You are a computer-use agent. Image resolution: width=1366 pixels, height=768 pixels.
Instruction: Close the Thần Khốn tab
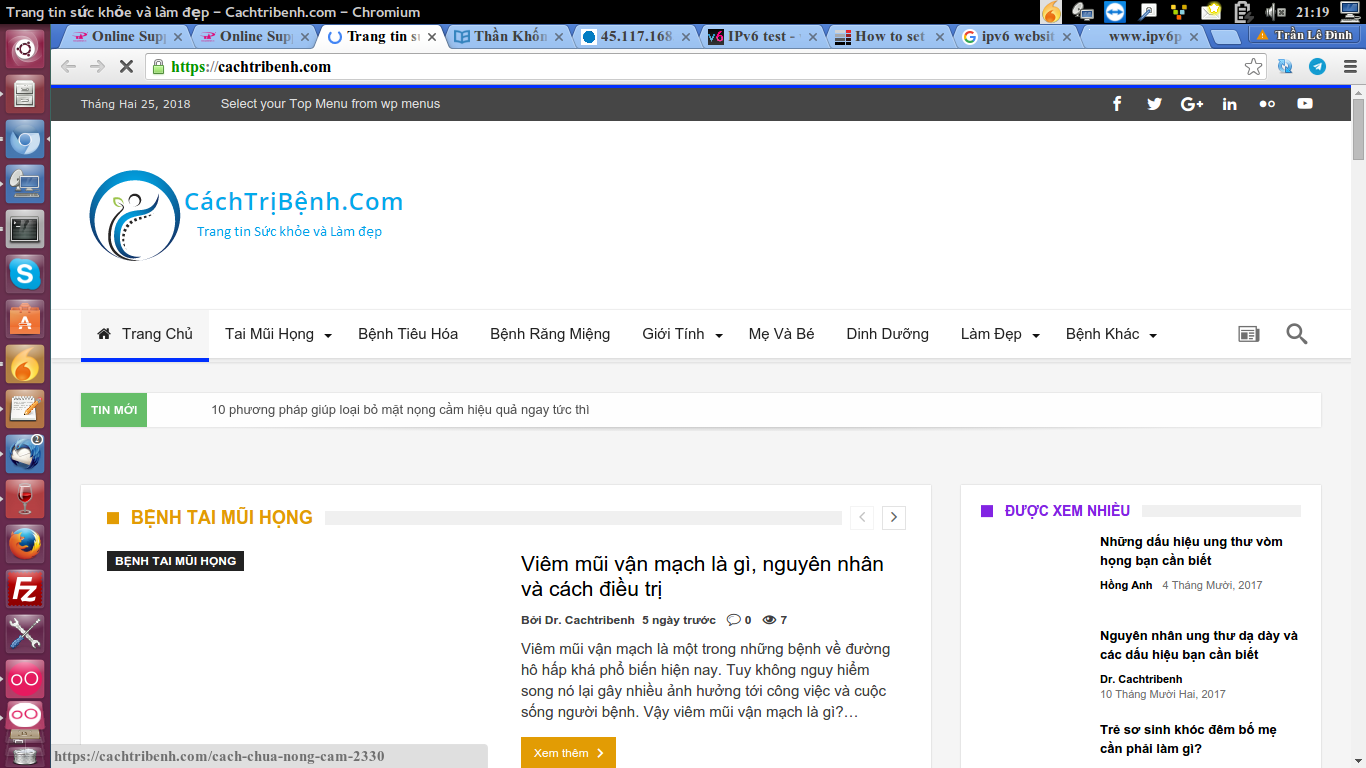[x=559, y=37]
